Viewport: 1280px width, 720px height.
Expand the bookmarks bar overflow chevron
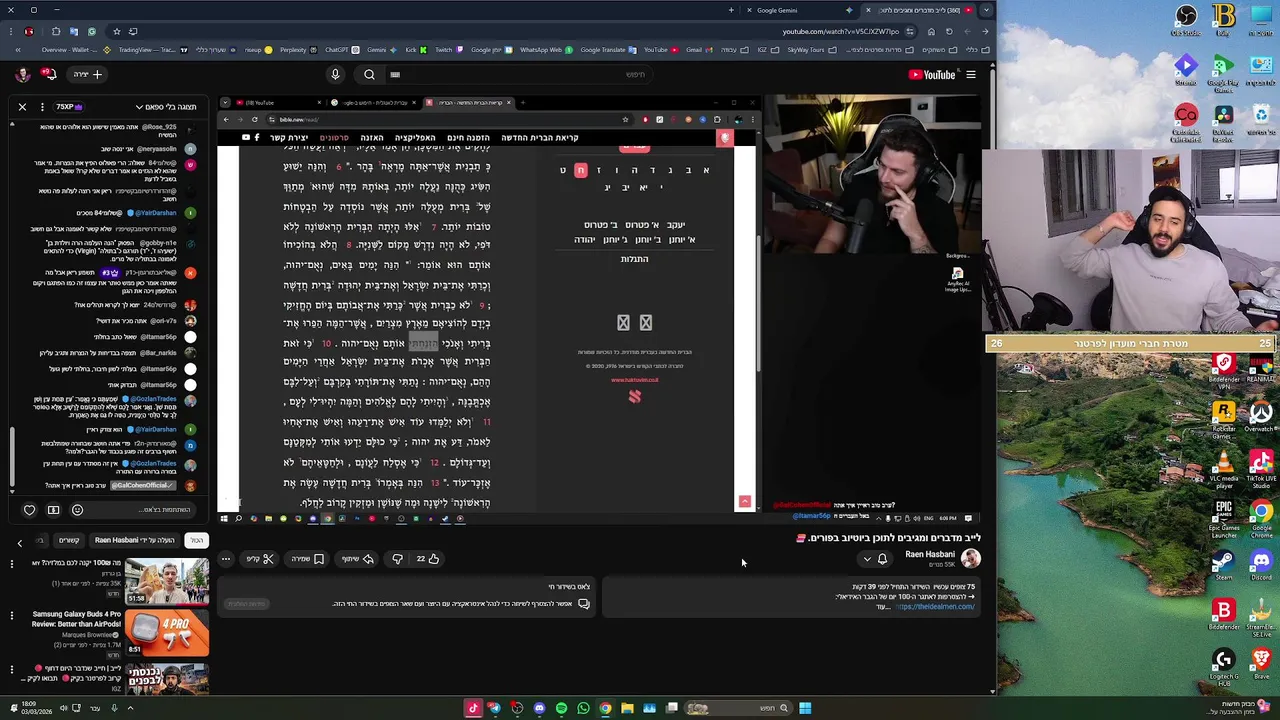click(x=18, y=50)
